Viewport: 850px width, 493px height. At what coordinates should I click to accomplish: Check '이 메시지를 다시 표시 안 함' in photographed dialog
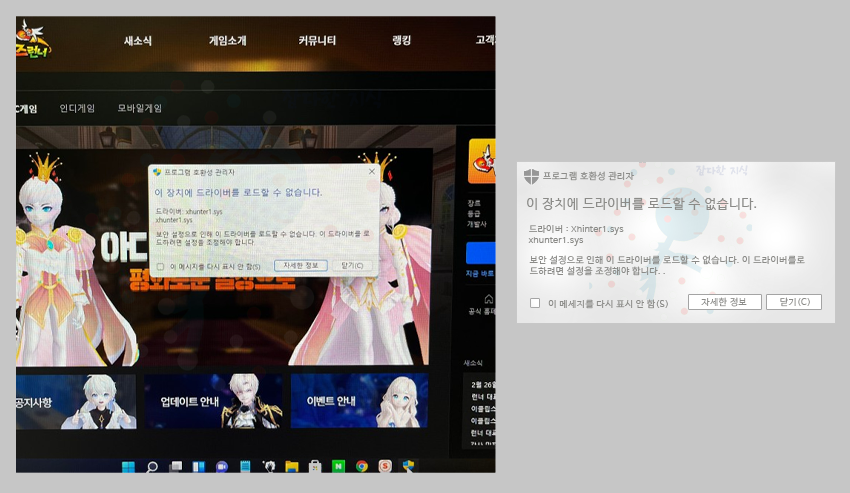(160, 266)
